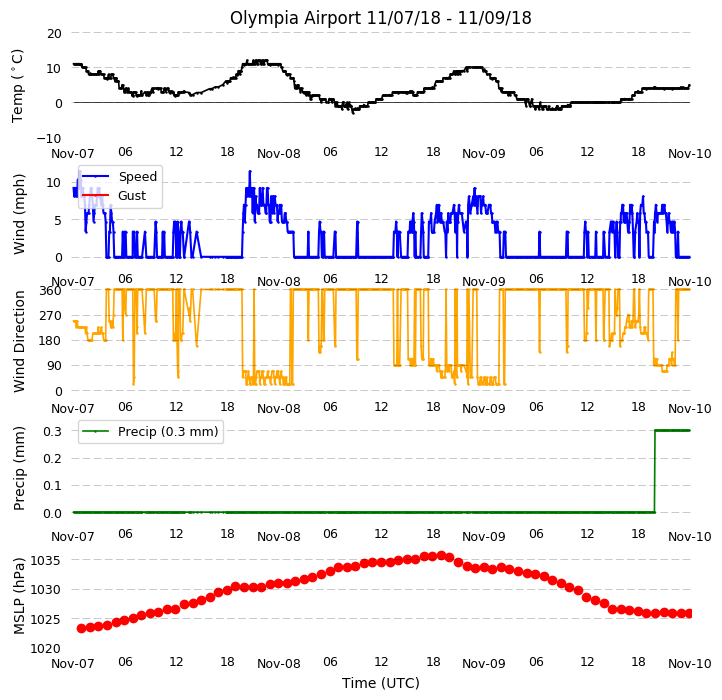
Task: Click the Wind (mph) y-axis label
Action: click(x=18, y=214)
